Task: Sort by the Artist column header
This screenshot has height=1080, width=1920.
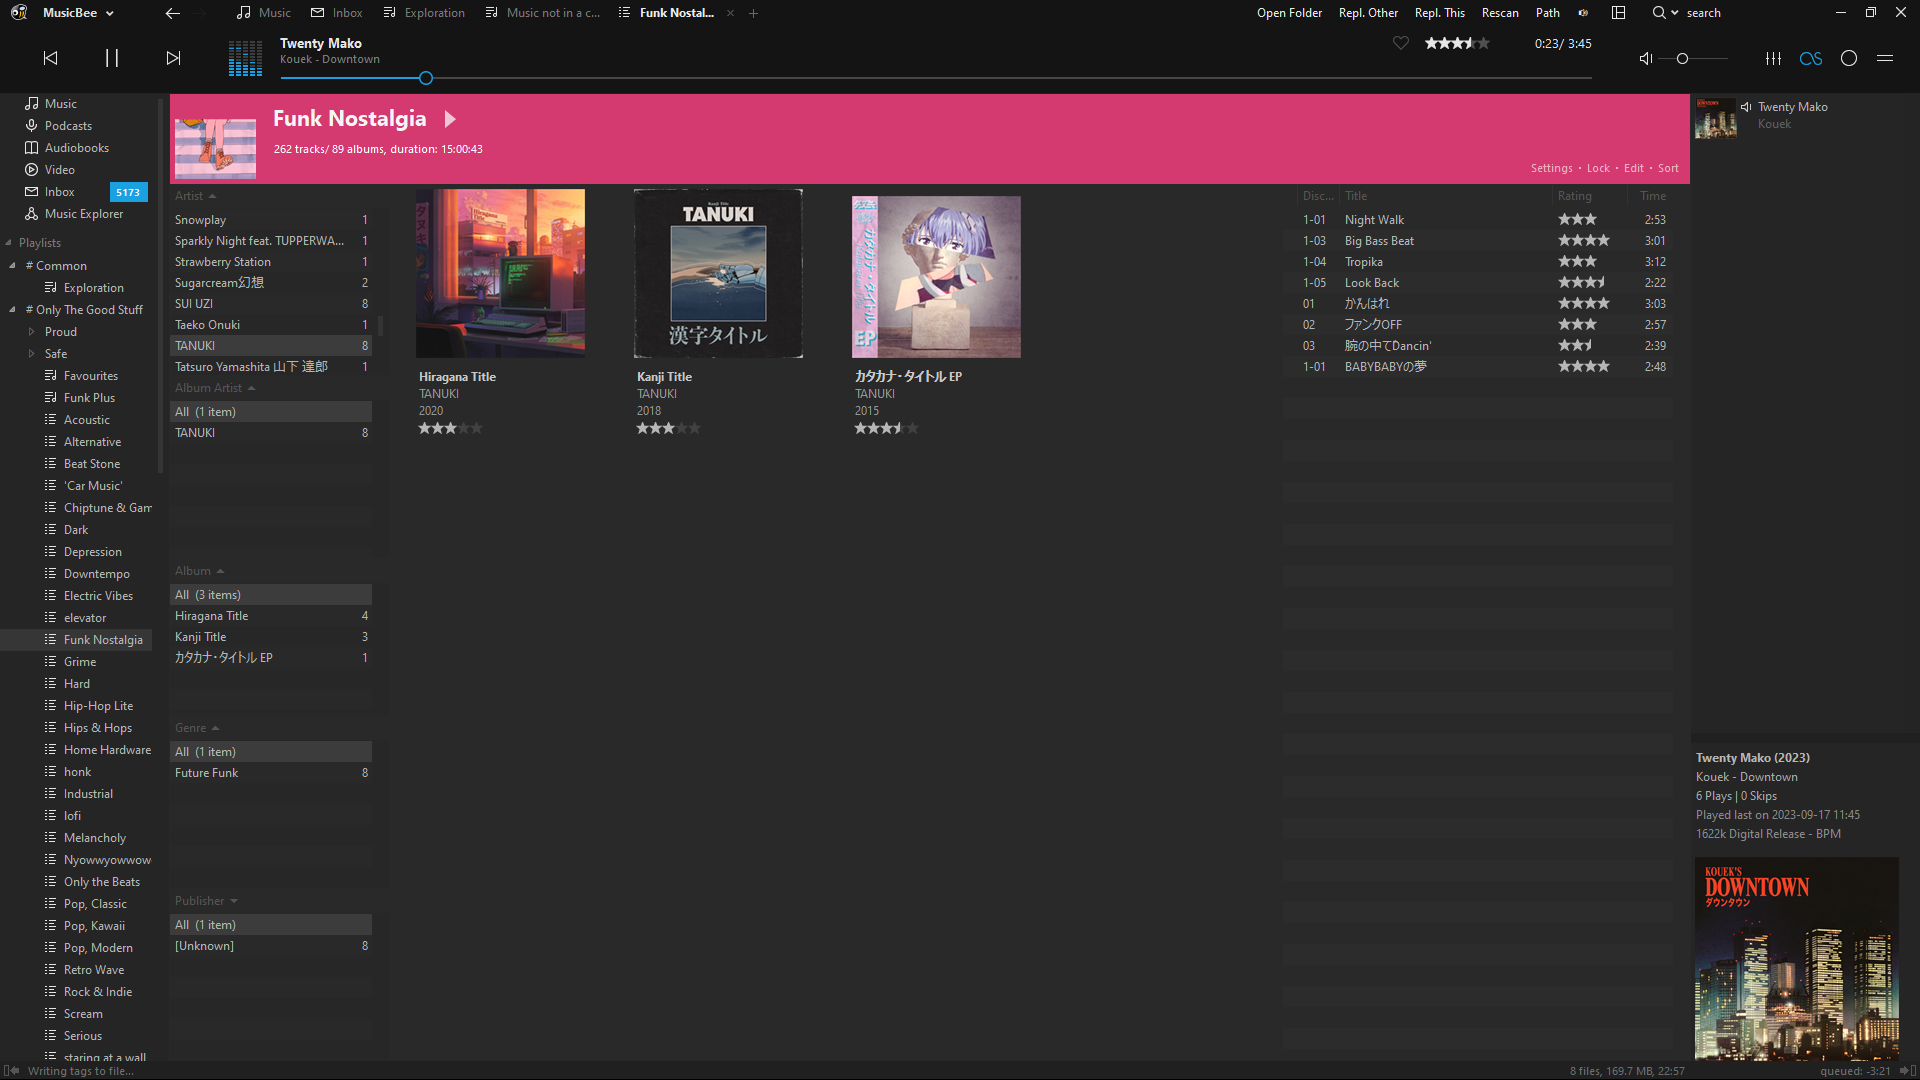Action: click(195, 196)
